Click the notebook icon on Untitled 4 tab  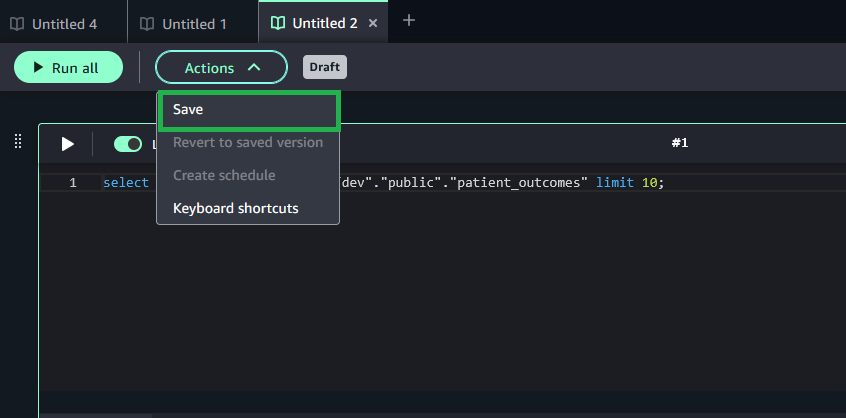[x=17, y=23]
